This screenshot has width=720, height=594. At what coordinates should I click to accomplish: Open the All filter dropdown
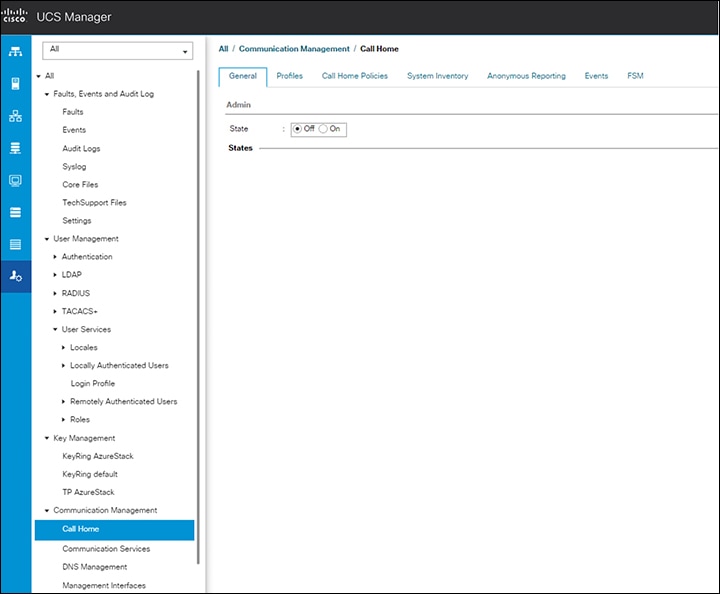click(x=118, y=50)
